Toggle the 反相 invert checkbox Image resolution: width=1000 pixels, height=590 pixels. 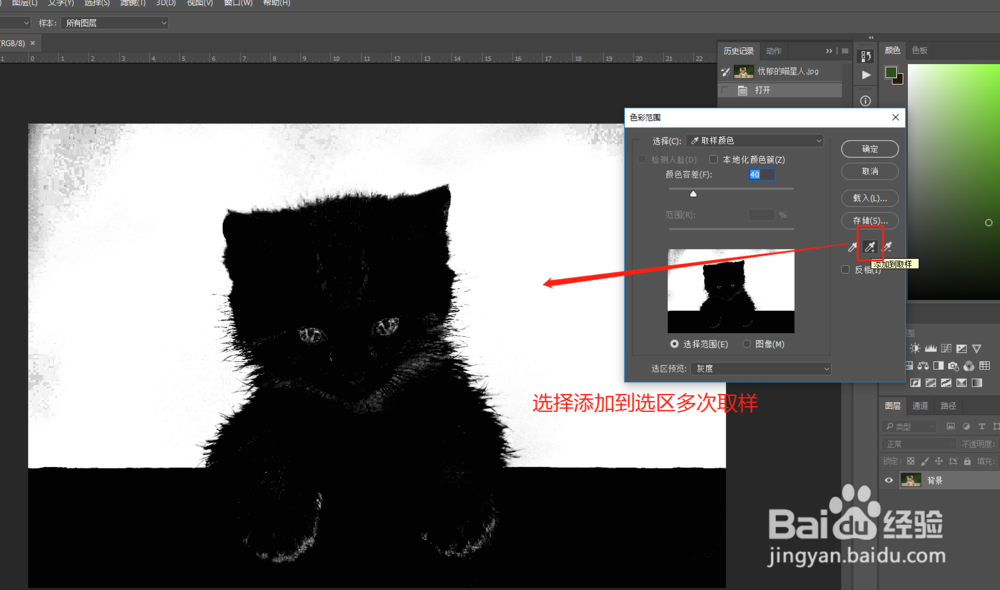(845, 270)
